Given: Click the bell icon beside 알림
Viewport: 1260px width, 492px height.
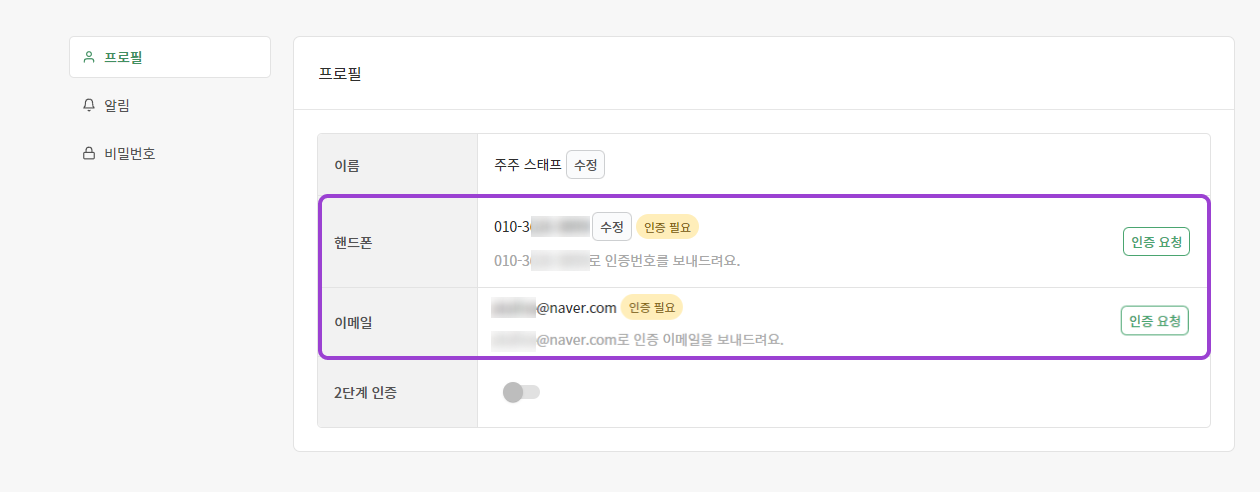Looking at the screenshot, I should 89,105.
